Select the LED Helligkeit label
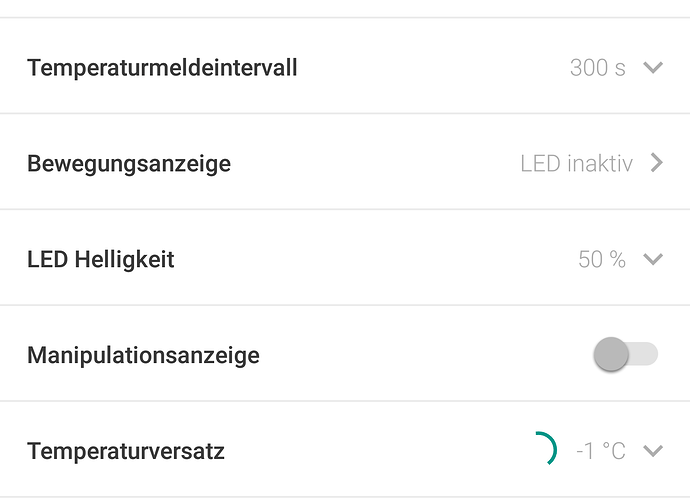 click(101, 260)
